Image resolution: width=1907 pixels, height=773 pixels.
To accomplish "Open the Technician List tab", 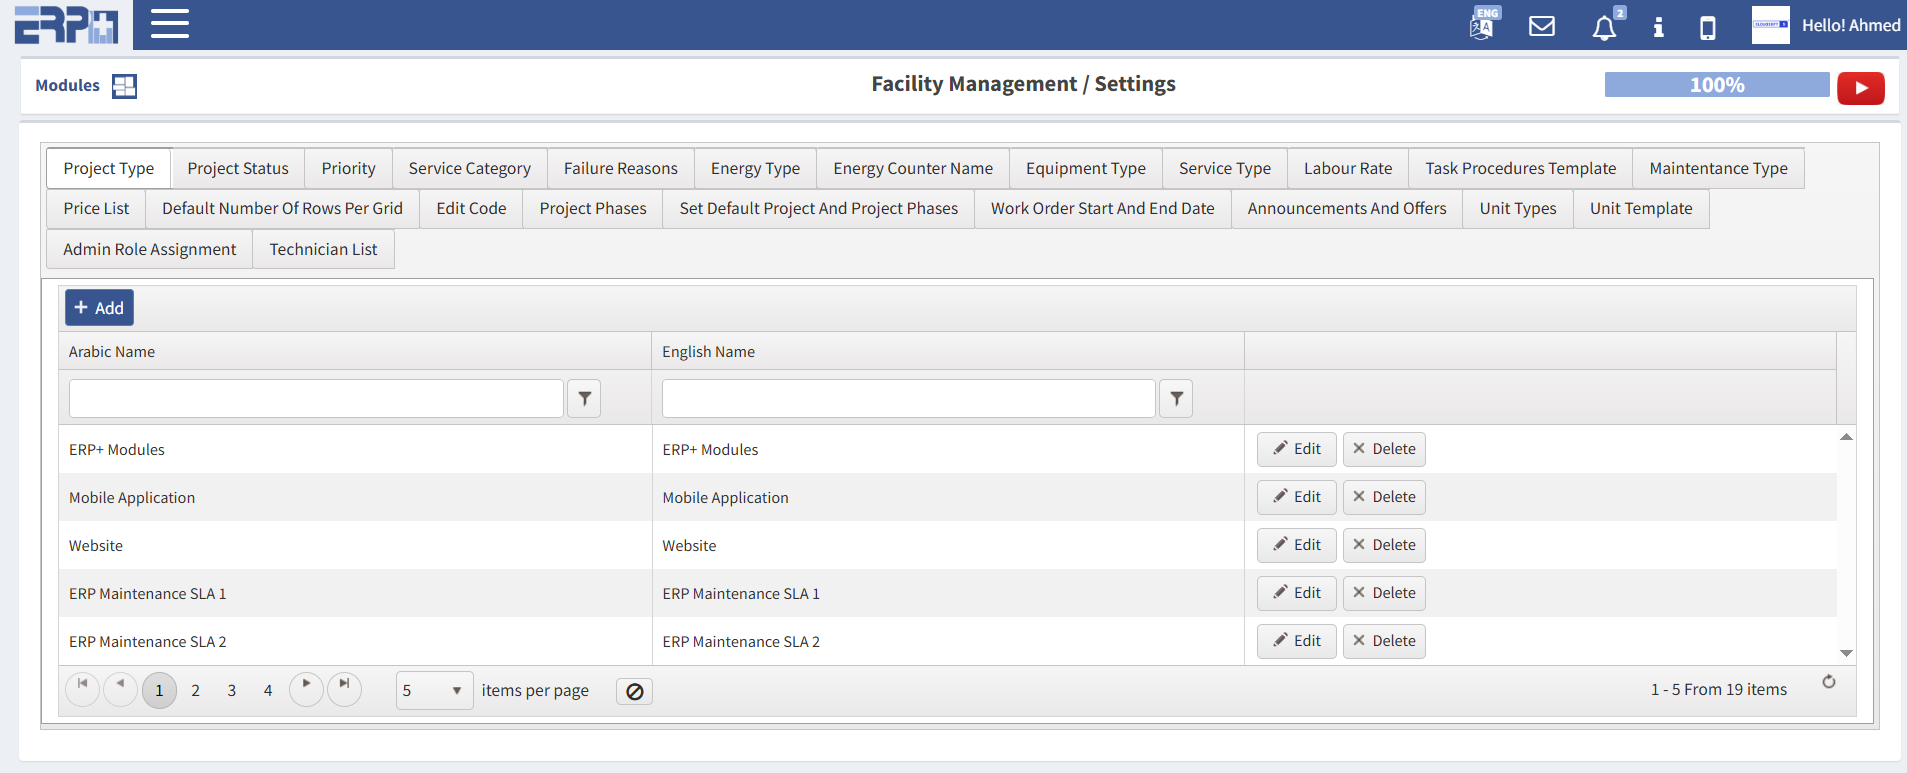I will [323, 249].
